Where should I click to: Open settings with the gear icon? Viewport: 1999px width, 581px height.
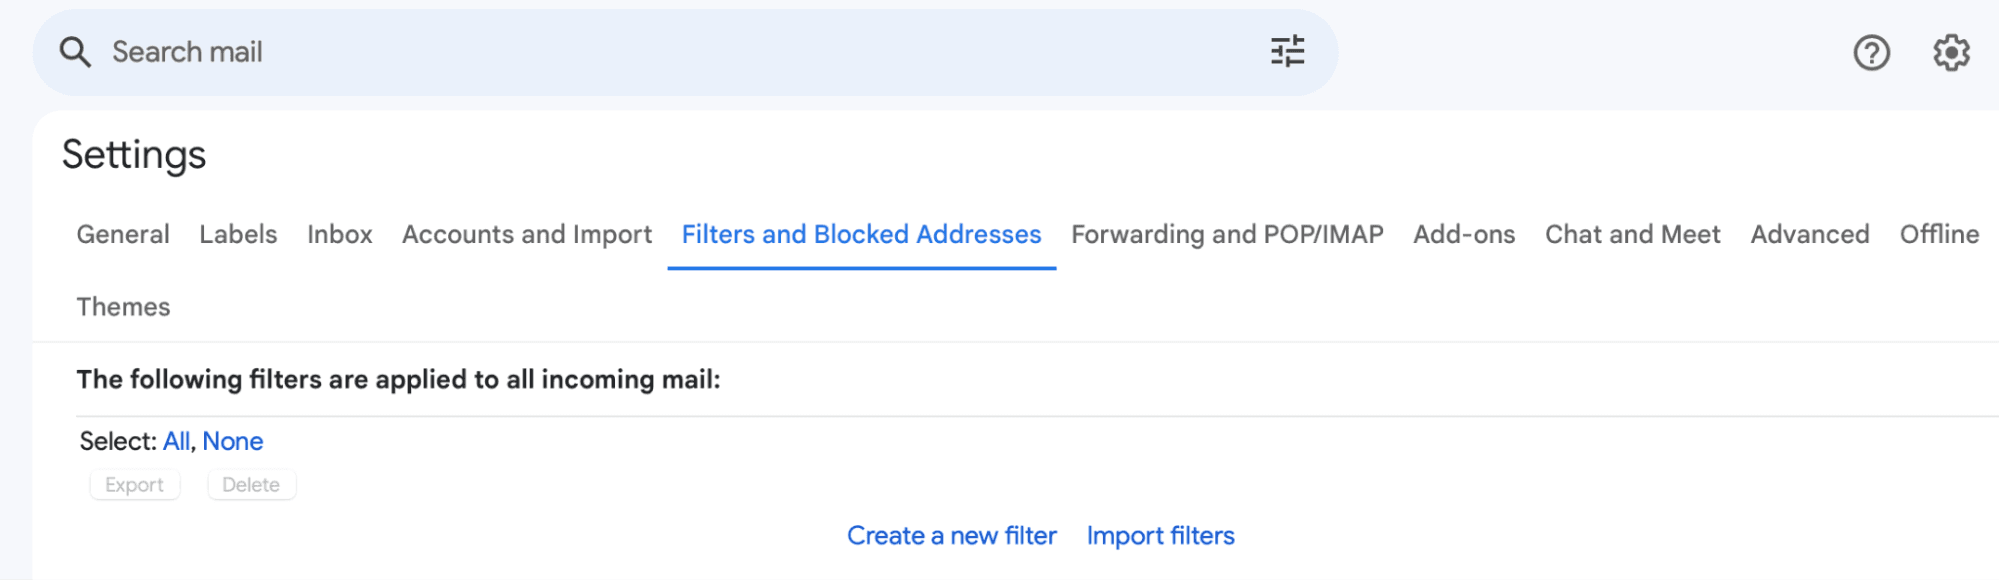pos(1952,51)
